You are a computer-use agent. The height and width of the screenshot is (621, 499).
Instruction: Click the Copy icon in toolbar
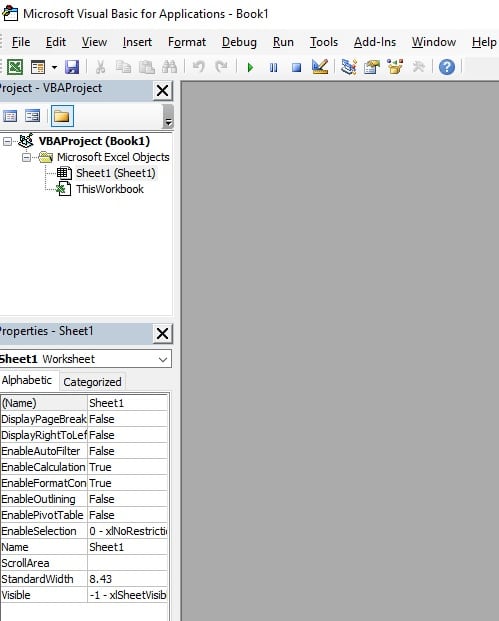pos(124,67)
